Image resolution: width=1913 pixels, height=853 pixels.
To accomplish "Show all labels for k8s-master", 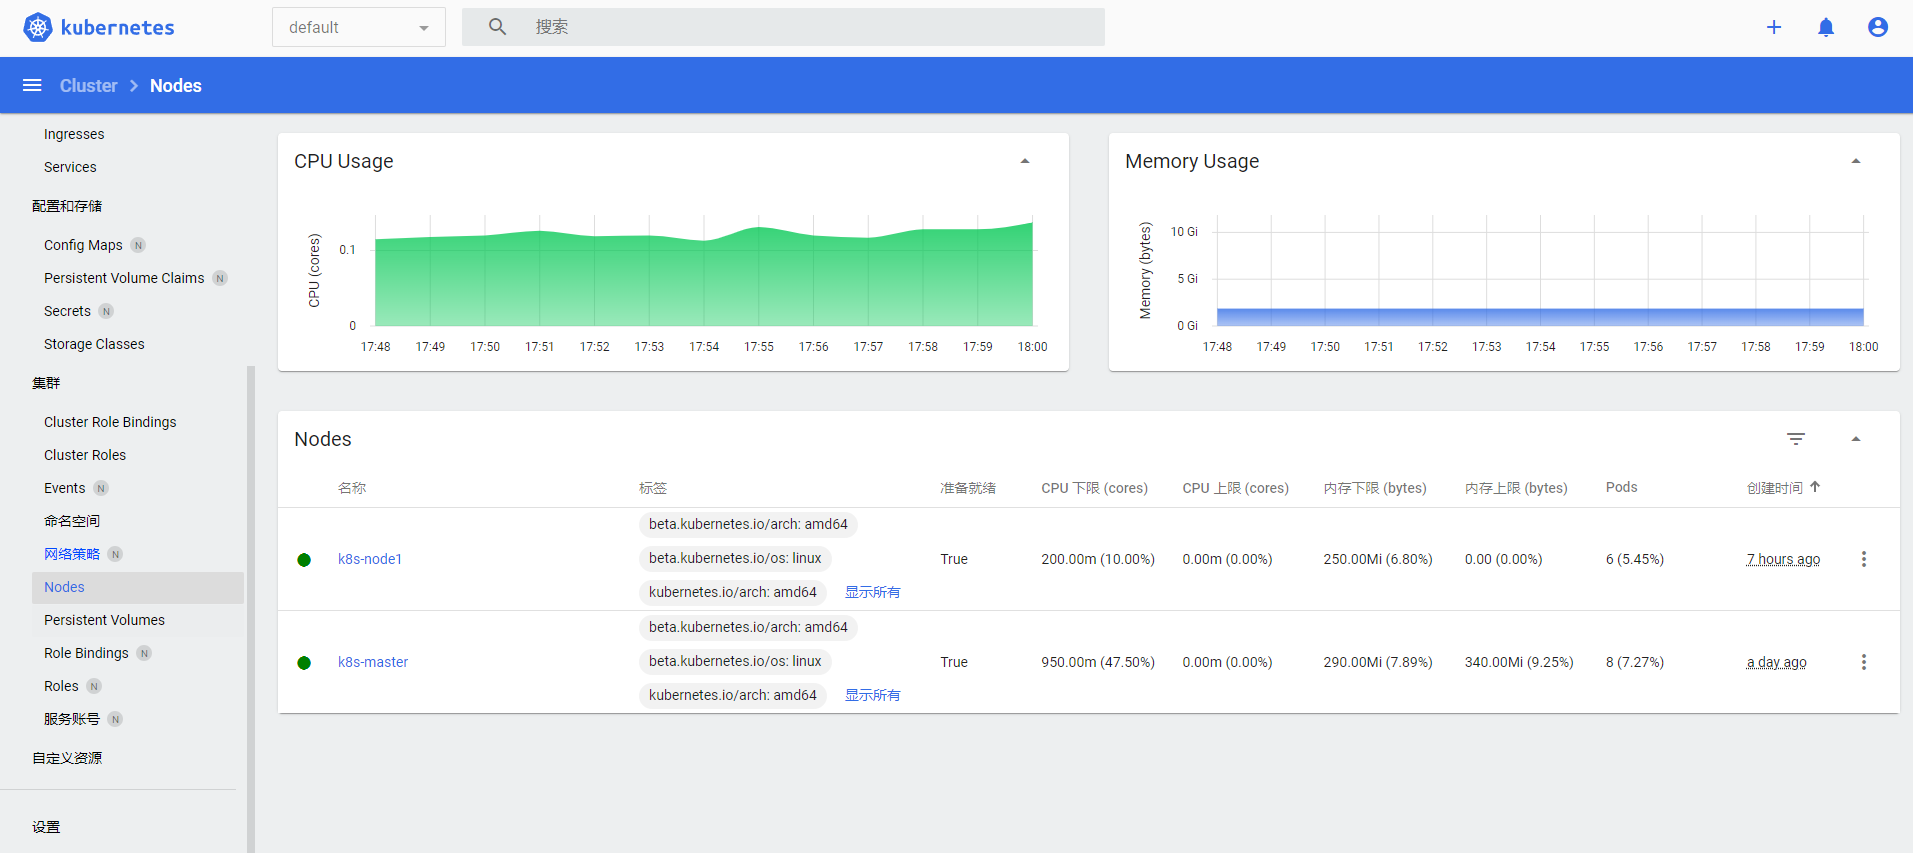I will click(x=872, y=695).
